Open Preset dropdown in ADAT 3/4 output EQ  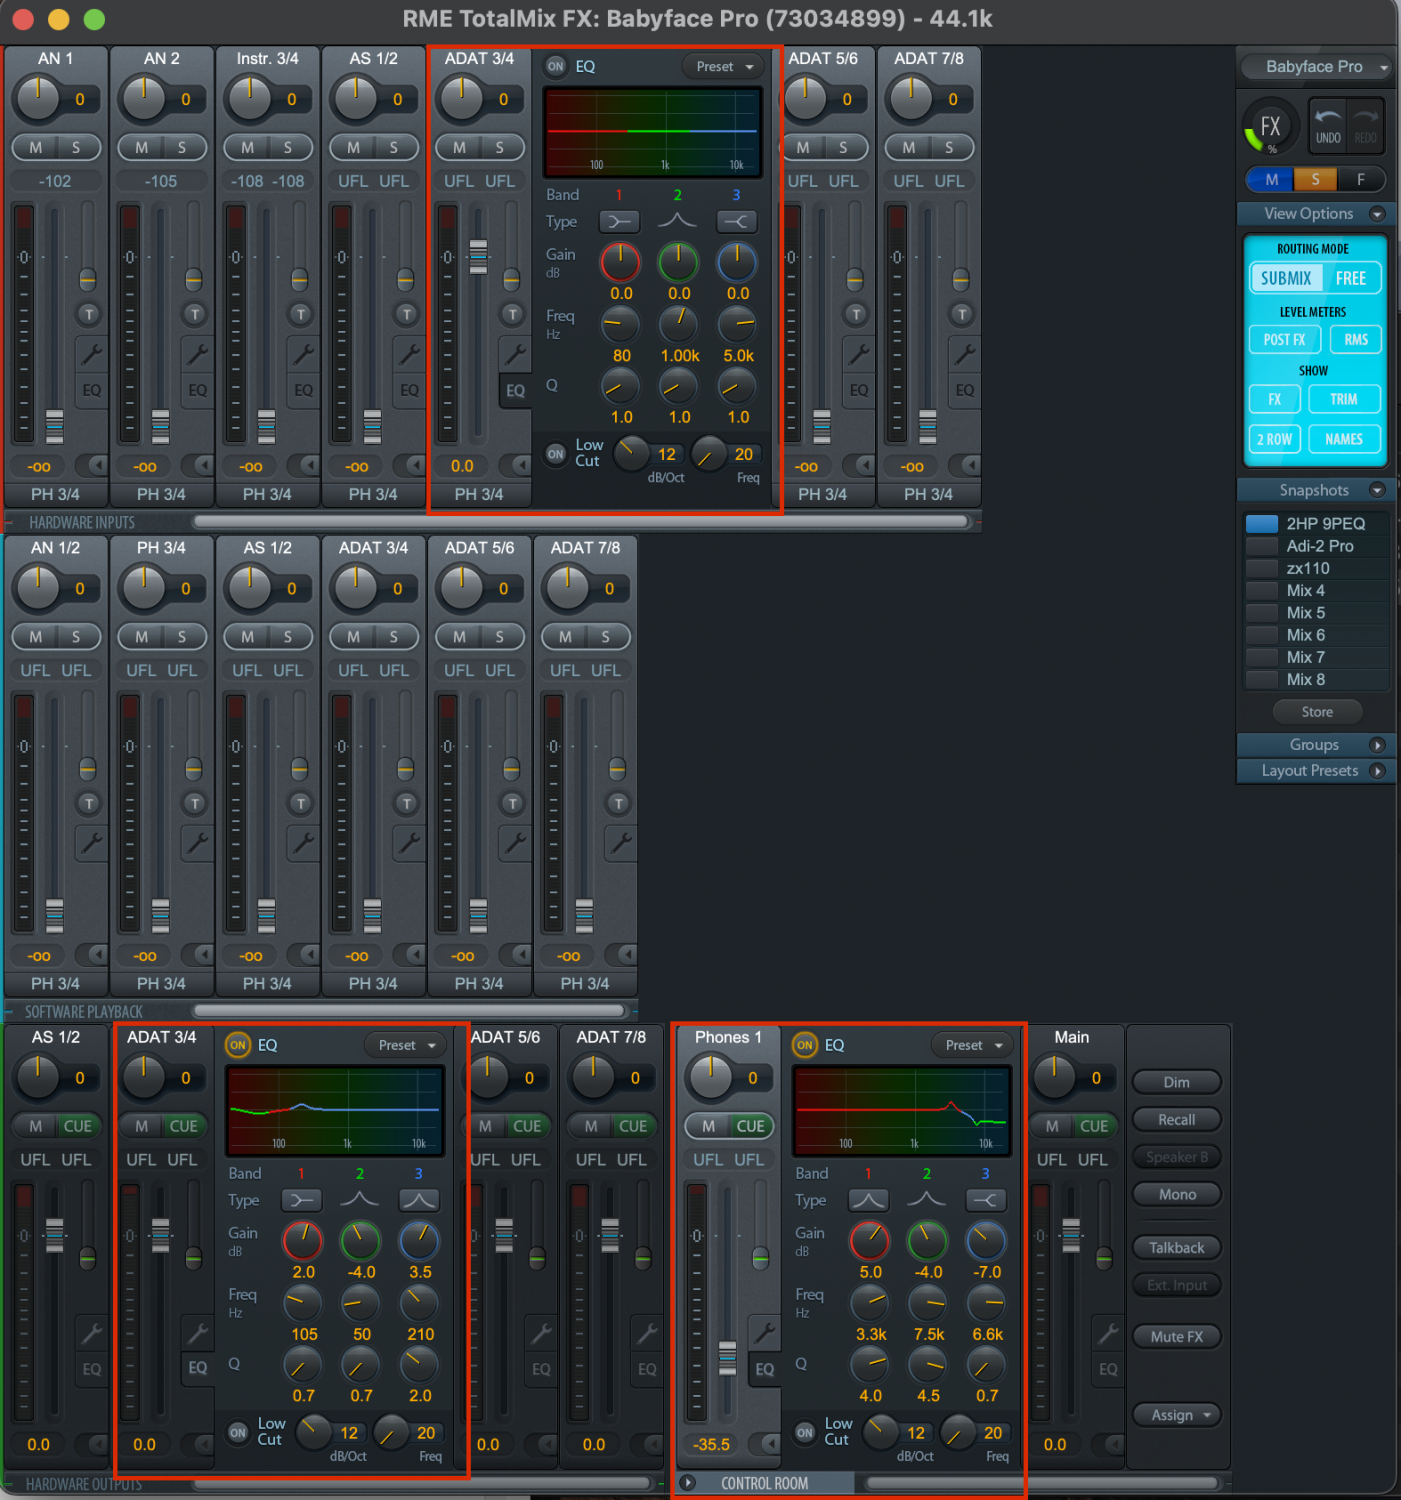[407, 1045]
